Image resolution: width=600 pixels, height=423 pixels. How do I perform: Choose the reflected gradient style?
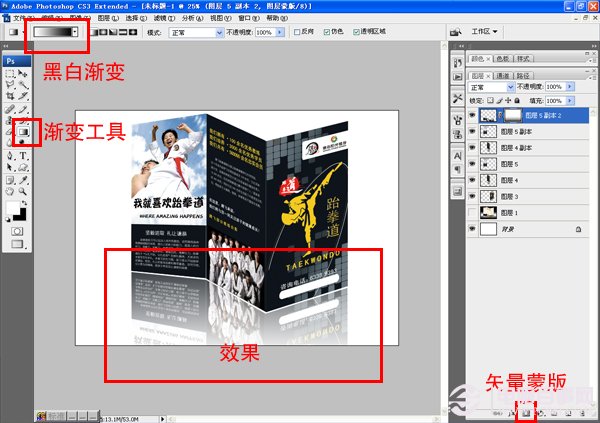point(123,32)
